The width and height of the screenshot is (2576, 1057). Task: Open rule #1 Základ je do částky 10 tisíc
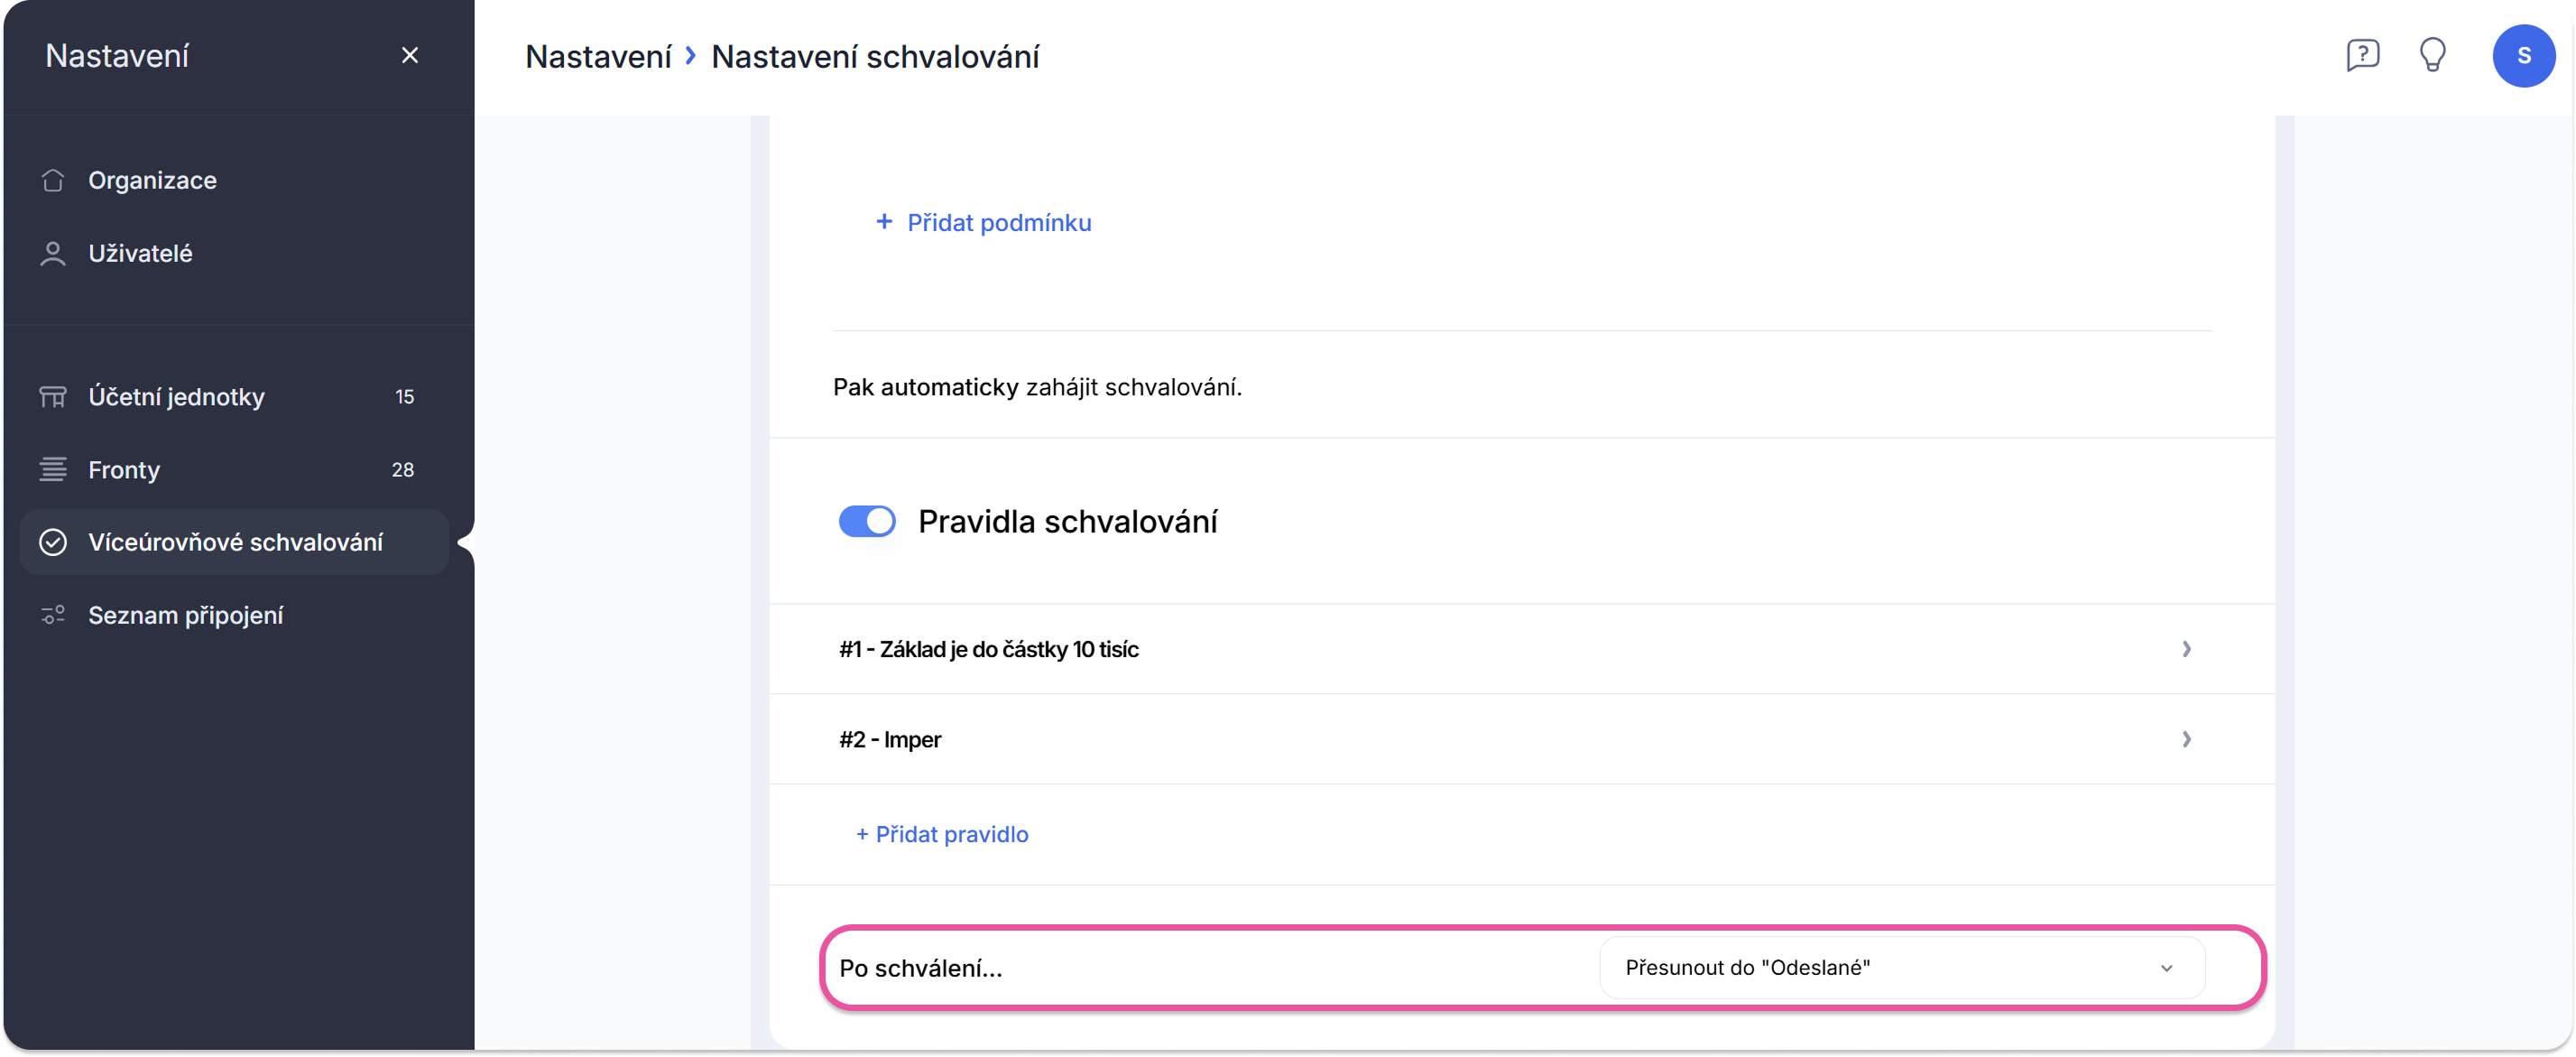tap(989, 650)
